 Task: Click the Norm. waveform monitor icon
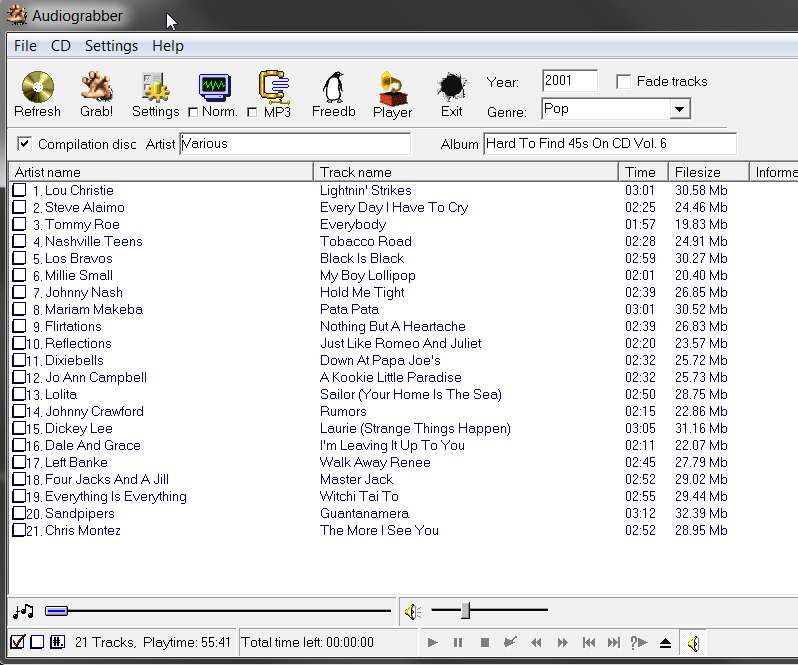pyautogui.click(x=214, y=87)
